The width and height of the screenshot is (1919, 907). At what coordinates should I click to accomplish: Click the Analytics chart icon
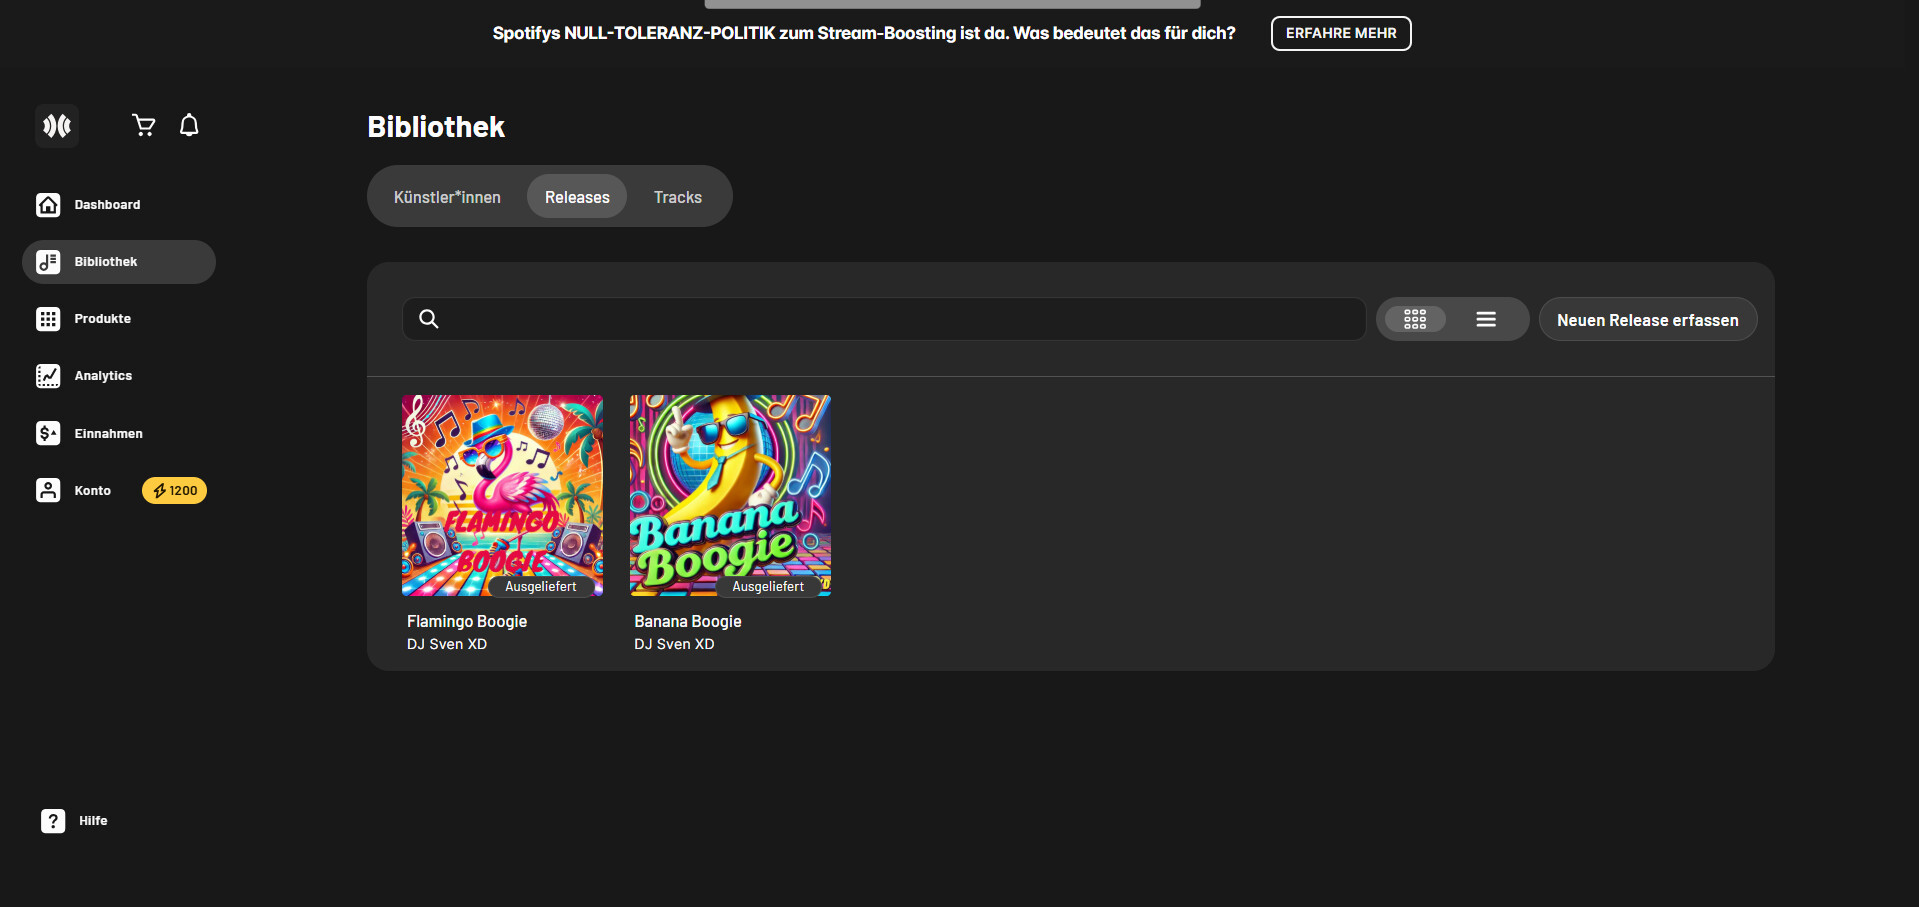(48, 376)
